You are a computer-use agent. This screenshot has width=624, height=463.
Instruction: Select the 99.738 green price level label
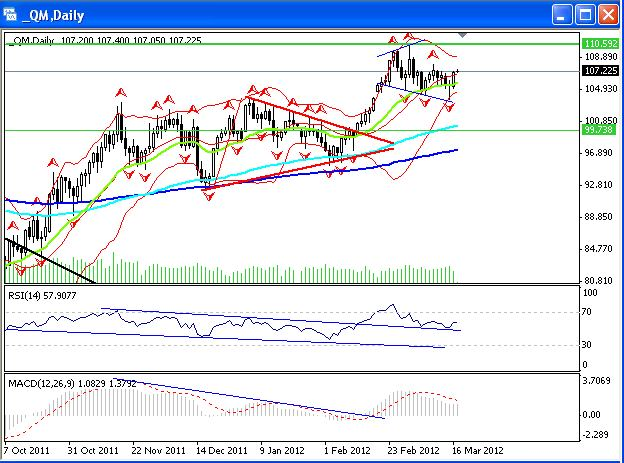point(599,129)
